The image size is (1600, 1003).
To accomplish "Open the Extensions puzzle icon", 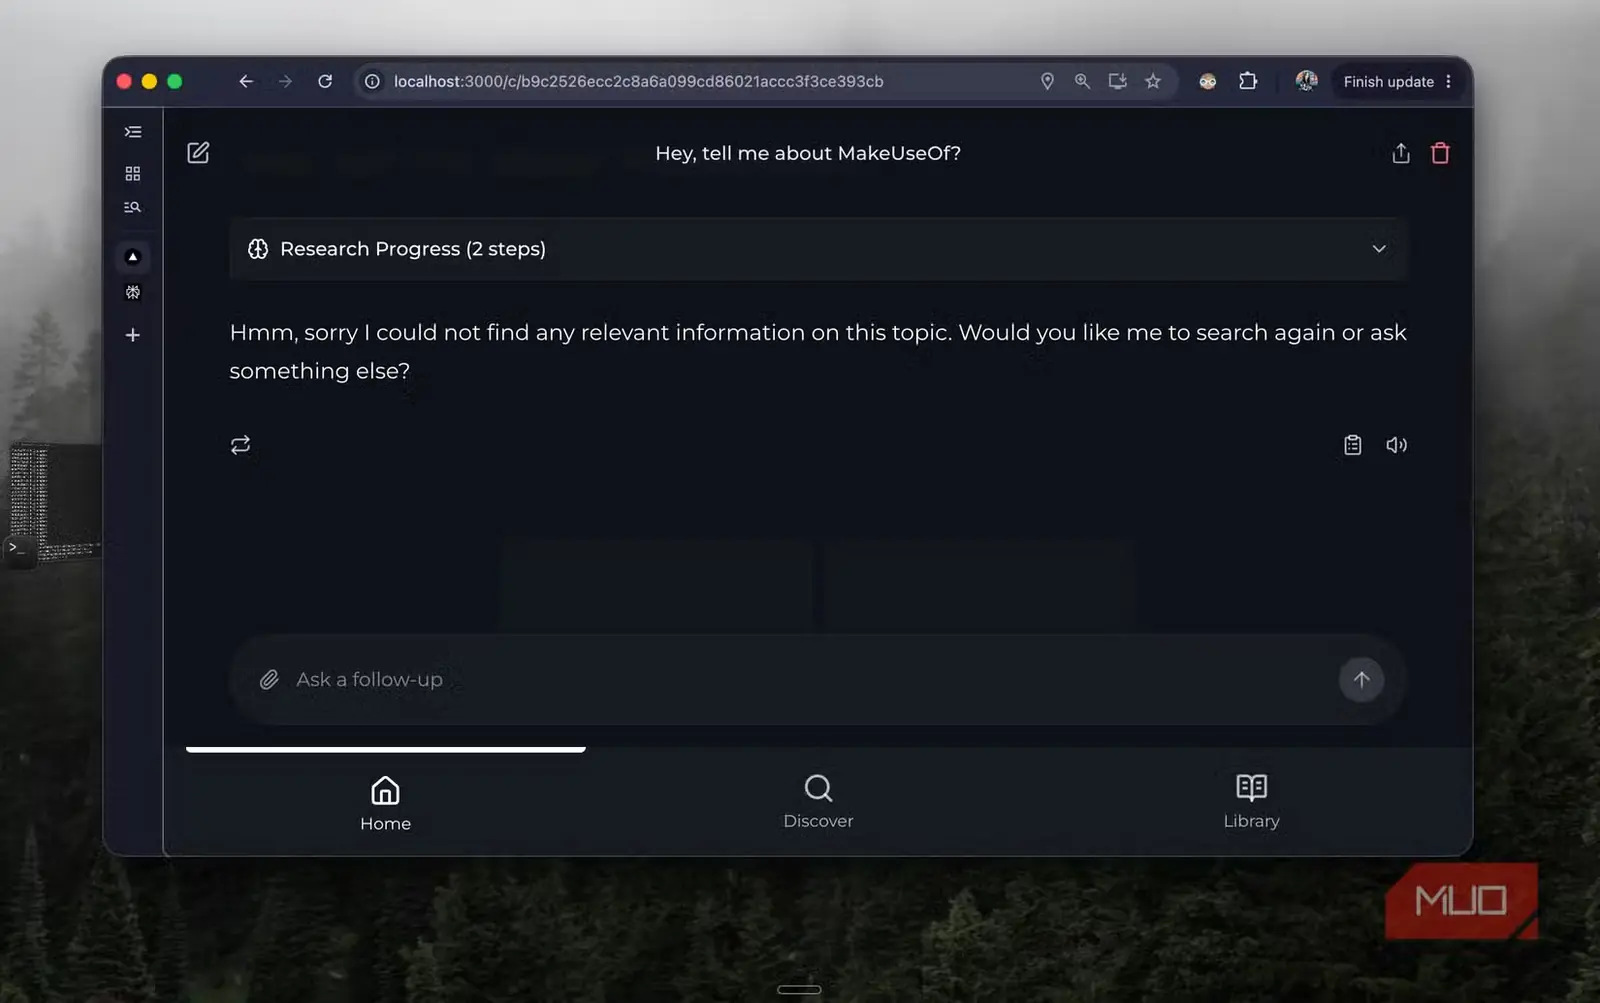I will (1248, 82).
